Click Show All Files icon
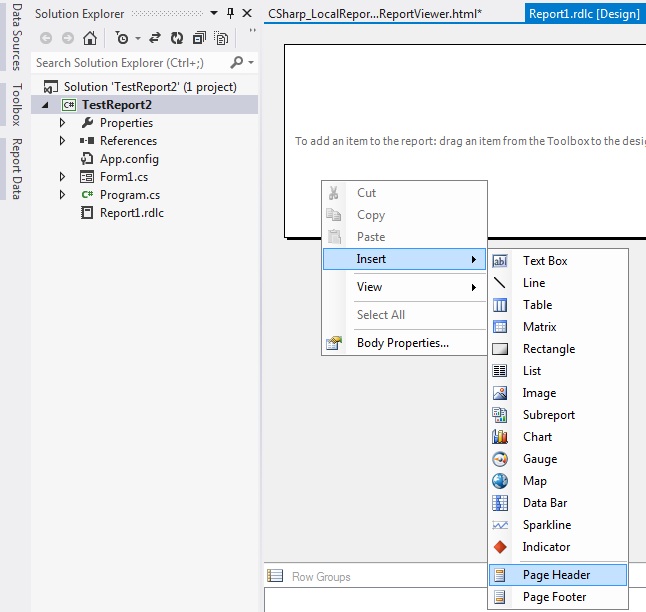Viewport: 646px width, 612px height. click(x=221, y=38)
